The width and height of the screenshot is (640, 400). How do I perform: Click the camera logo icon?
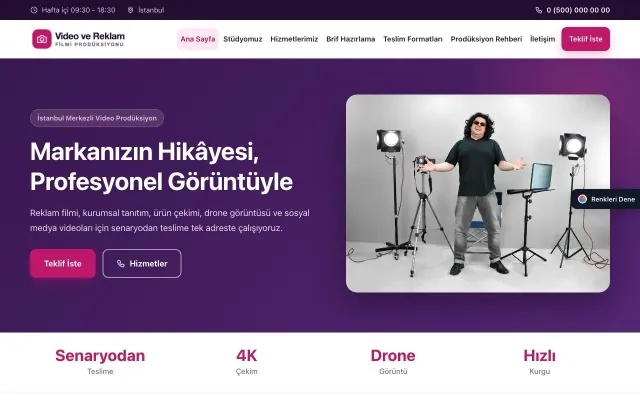[x=42, y=39]
